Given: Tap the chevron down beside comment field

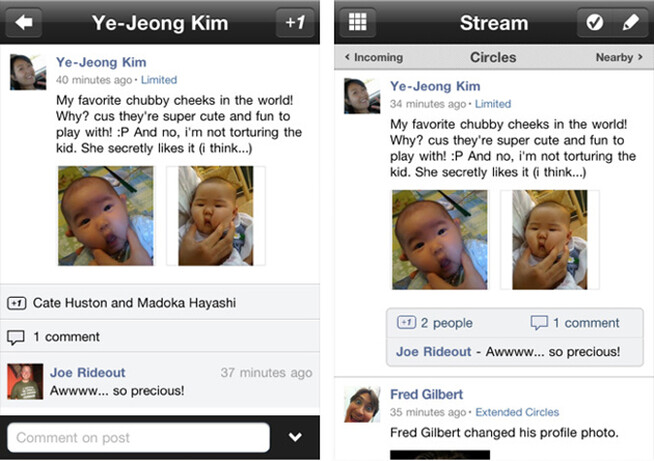Looking at the screenshot, I should click(295, 437).
